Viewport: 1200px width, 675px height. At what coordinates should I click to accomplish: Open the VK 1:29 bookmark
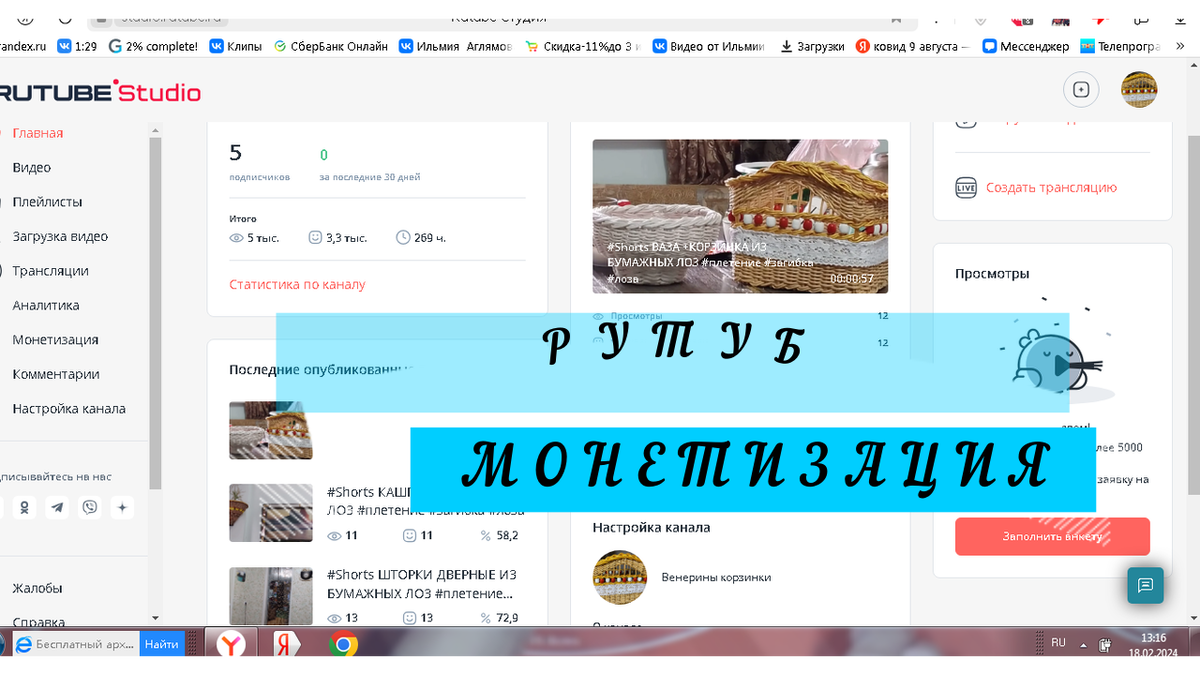click(76, 46)
